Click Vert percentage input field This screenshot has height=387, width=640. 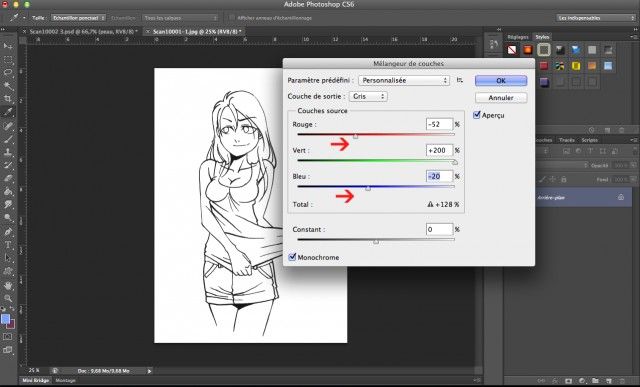click(x=439, y=150)
